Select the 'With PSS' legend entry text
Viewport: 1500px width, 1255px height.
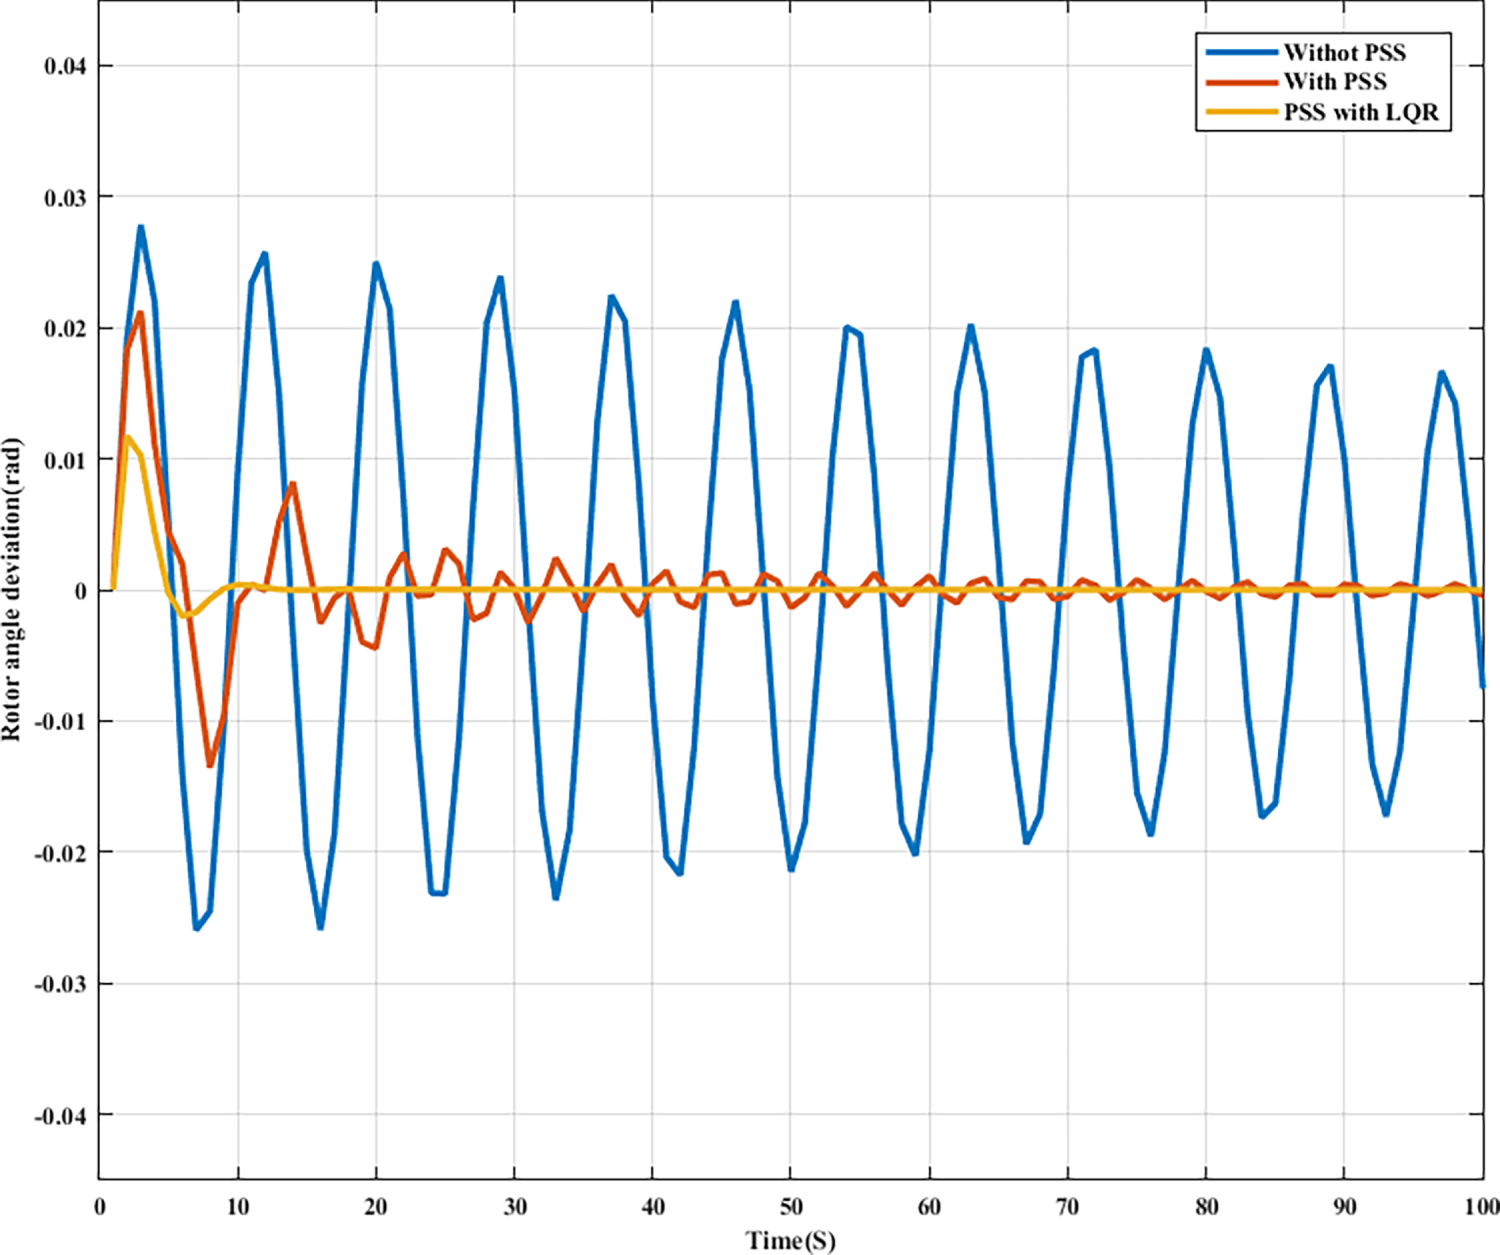click(x=1335, y=82)
